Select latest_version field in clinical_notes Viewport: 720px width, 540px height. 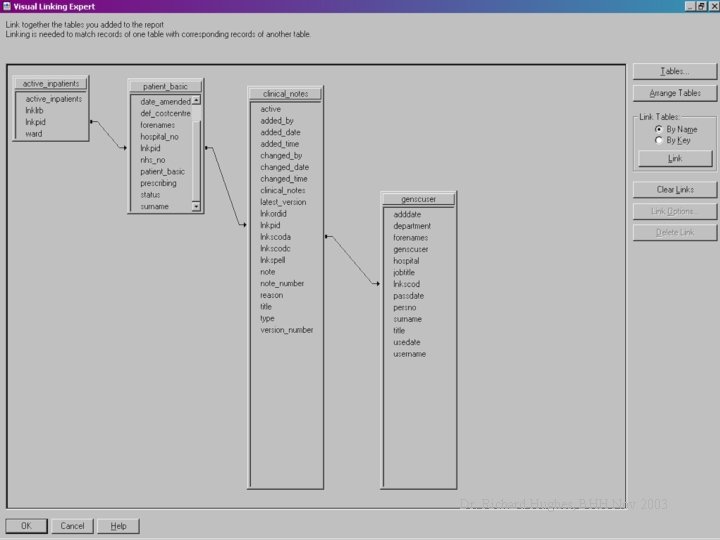(283, 202)
